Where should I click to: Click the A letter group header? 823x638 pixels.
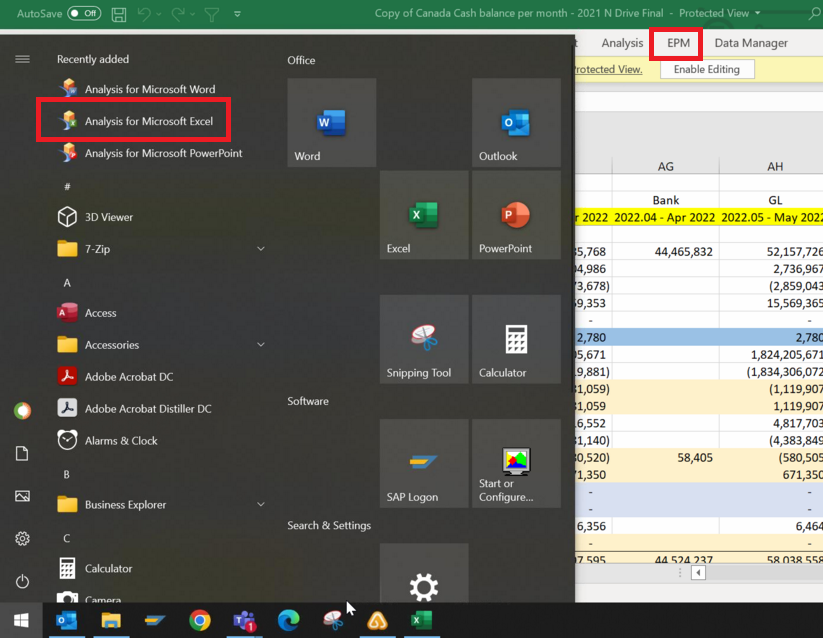(67, 283)
